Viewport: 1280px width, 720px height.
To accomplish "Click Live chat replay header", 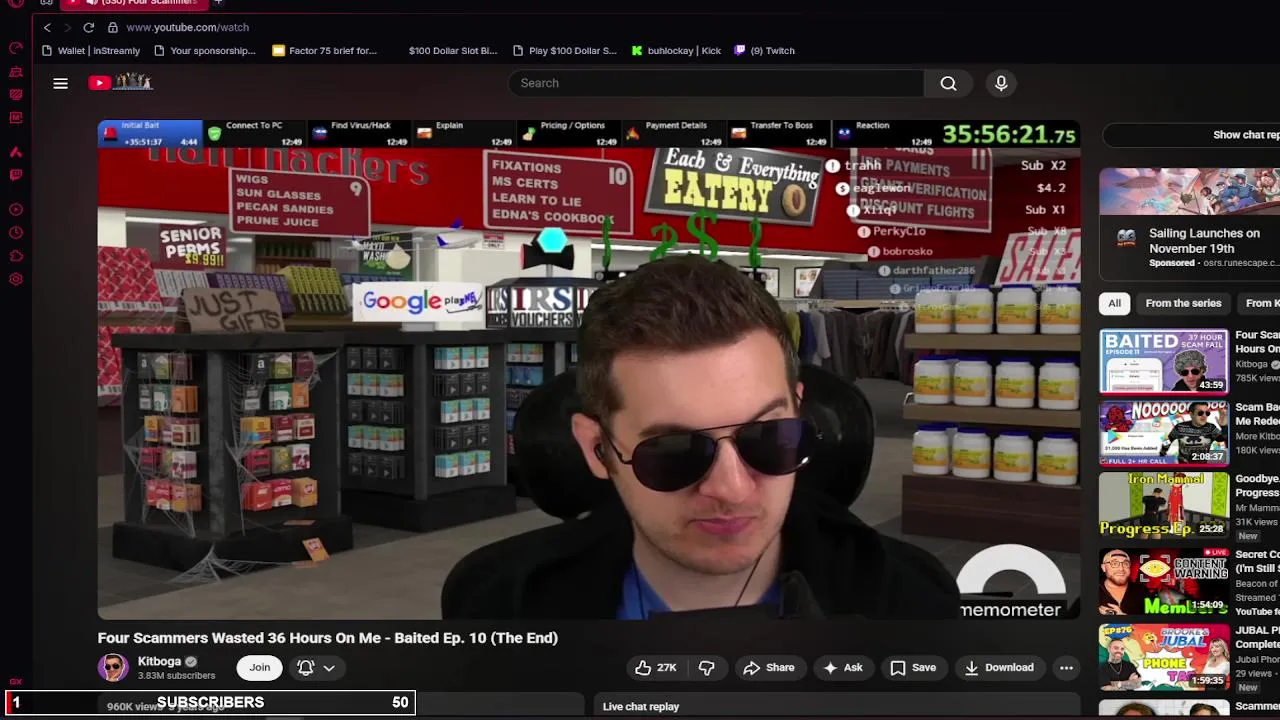I will coord(641,706).
